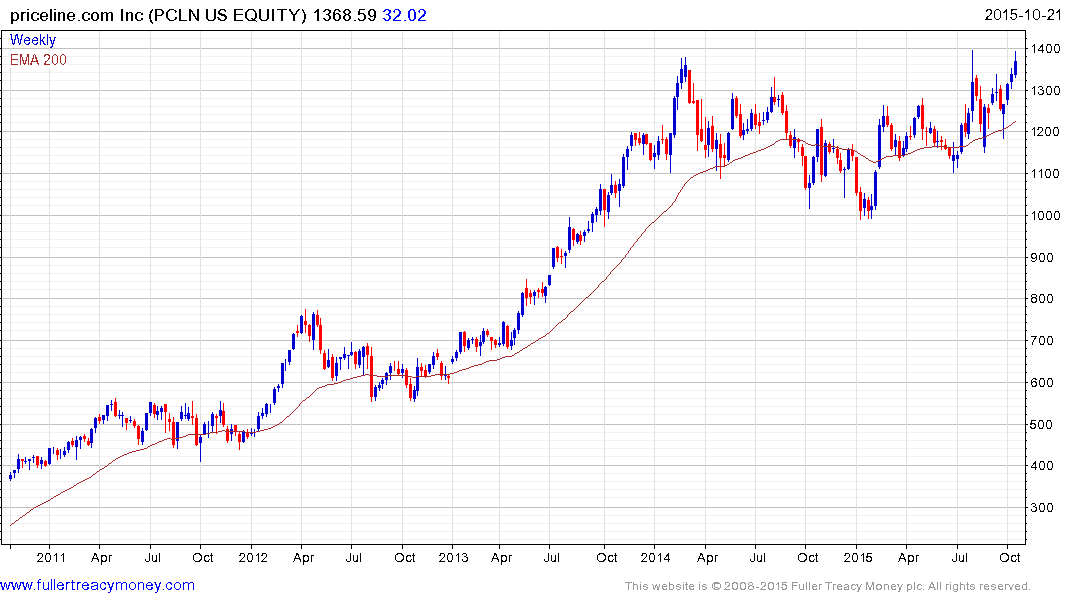Viewport: 1075px width, 600px height.
Task: Click the 1100 price axis label
Action: [1046, 173]
